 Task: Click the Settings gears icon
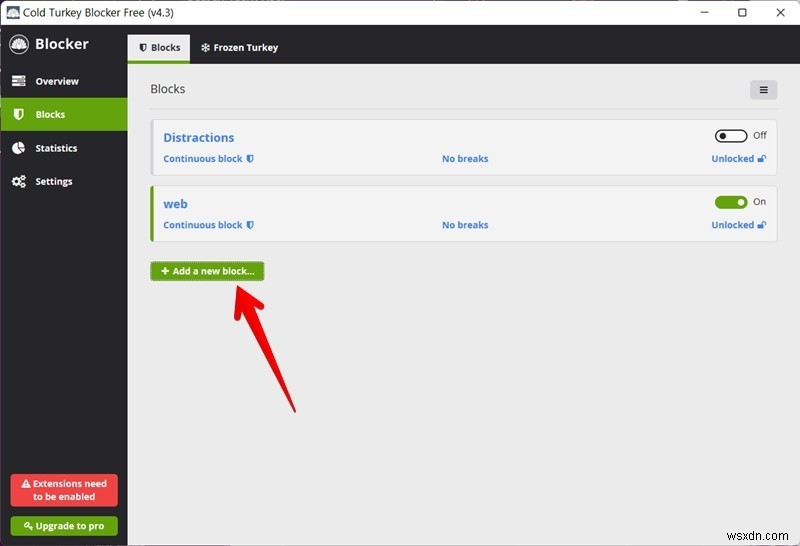pos(19,181)
